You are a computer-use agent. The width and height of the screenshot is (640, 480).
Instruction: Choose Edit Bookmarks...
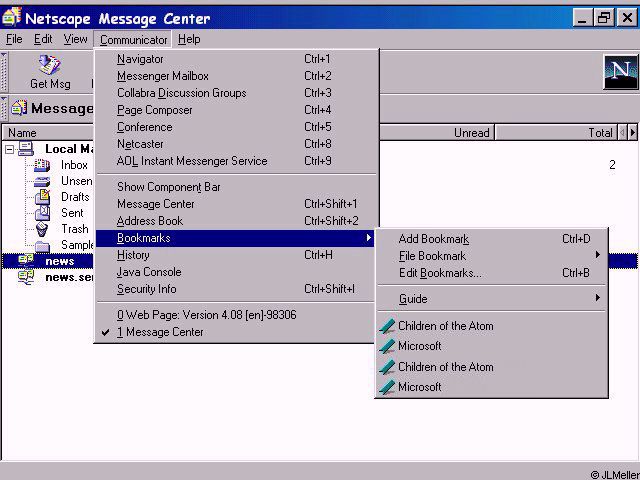point(491,273)
